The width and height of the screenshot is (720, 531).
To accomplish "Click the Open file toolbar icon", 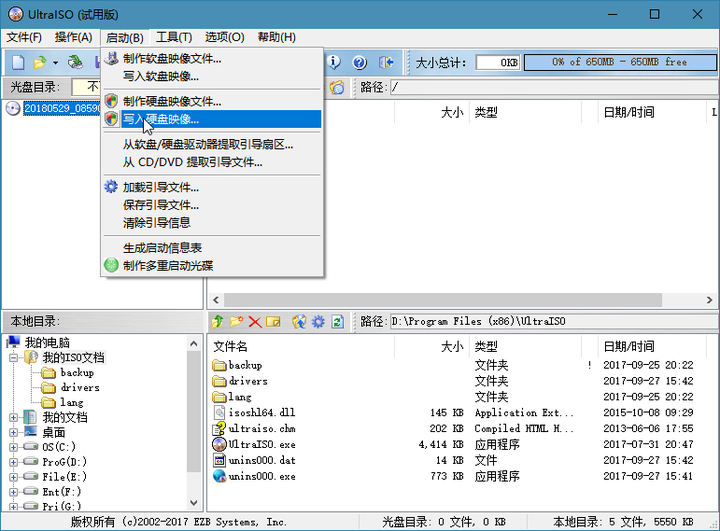I will pos(40,62).
